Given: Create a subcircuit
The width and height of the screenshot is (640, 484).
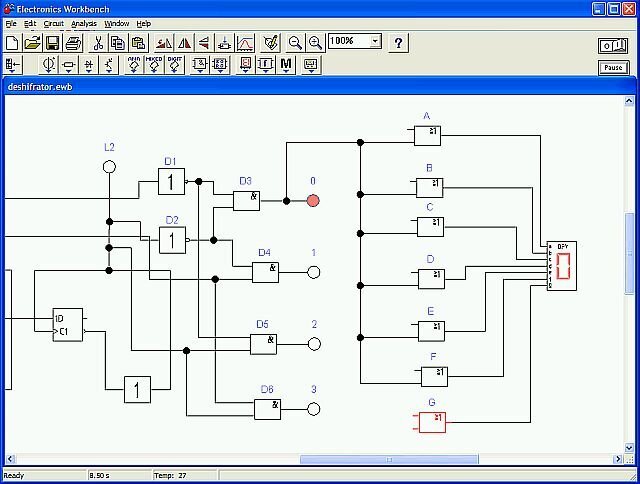Looking at the screenshot, I should (224, 42).
